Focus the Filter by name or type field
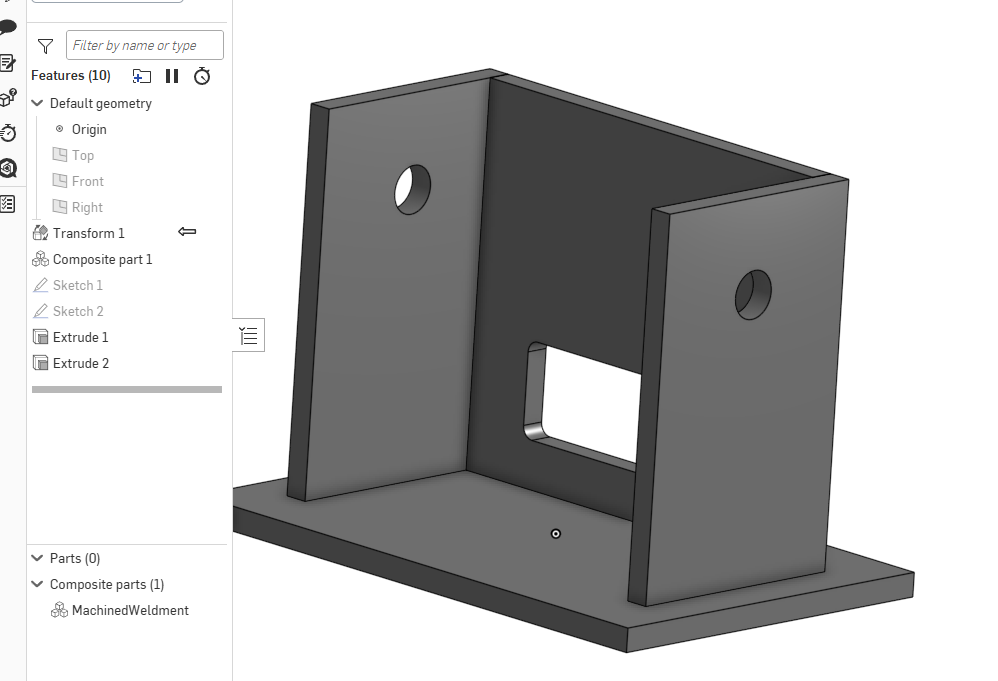Image resolution: width=998 pixels, height=681 pixels. tap(144, 45)
